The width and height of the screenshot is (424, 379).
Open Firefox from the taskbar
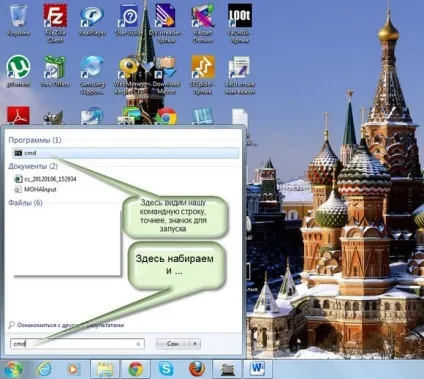pos(197,369)
